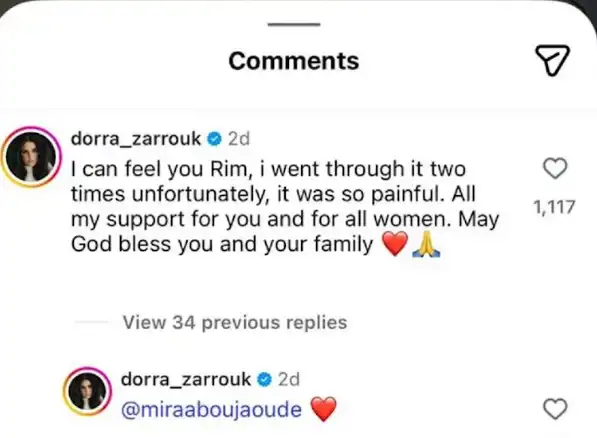The image size is (597, 438).
Task: Open dorra_zarrouk profile from reply username
Action: [186, 379]
